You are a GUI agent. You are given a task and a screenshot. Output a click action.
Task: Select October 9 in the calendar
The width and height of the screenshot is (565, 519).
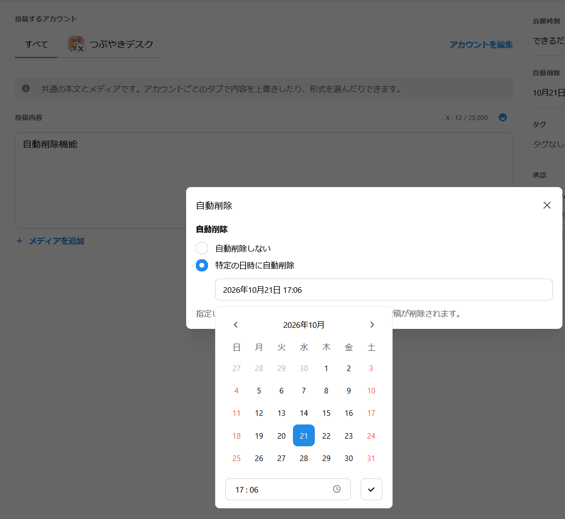348,390
